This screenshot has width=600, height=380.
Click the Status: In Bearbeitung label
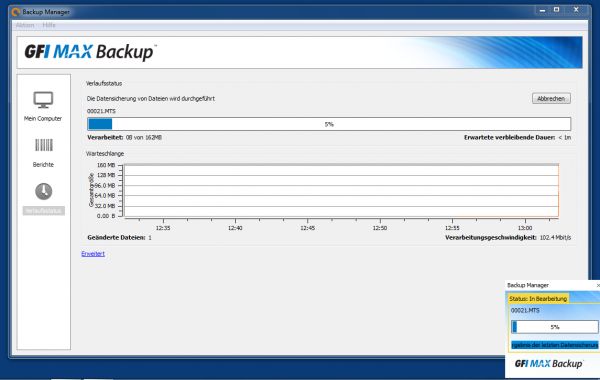pos(538,298)
